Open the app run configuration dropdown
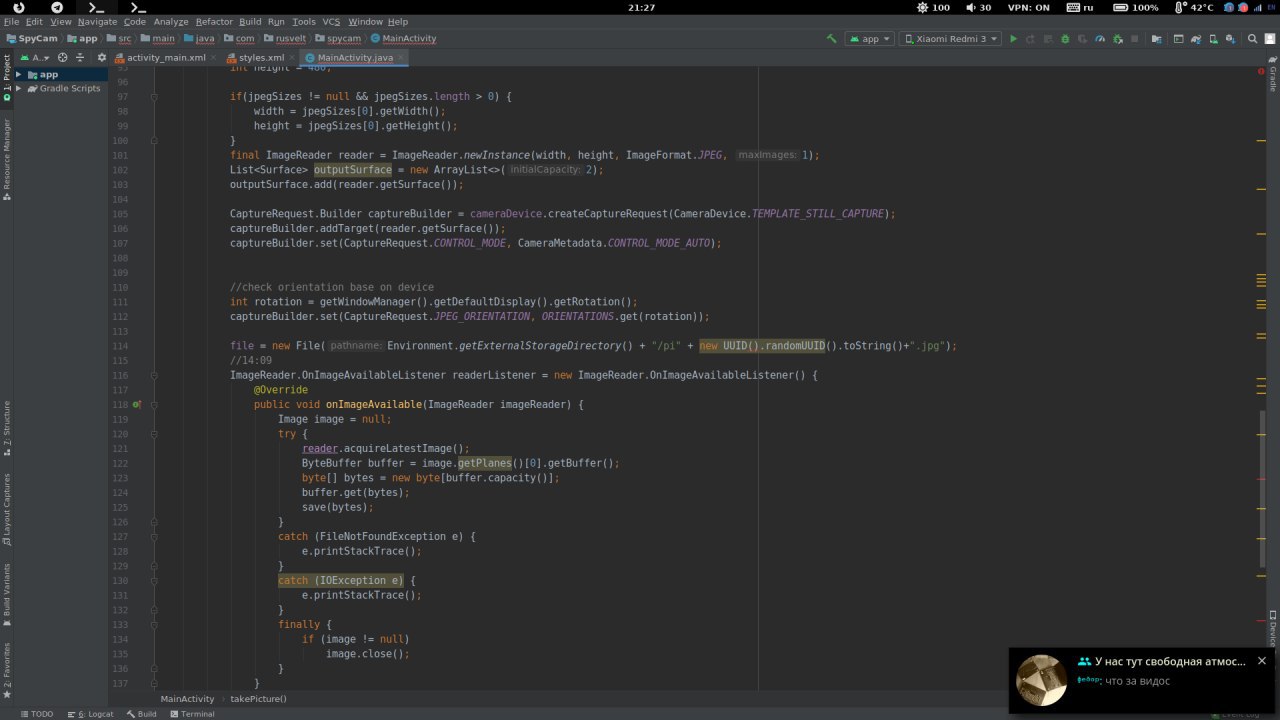Image resolution: width=1280 pixels, height=720 pixels. [869, 39]
